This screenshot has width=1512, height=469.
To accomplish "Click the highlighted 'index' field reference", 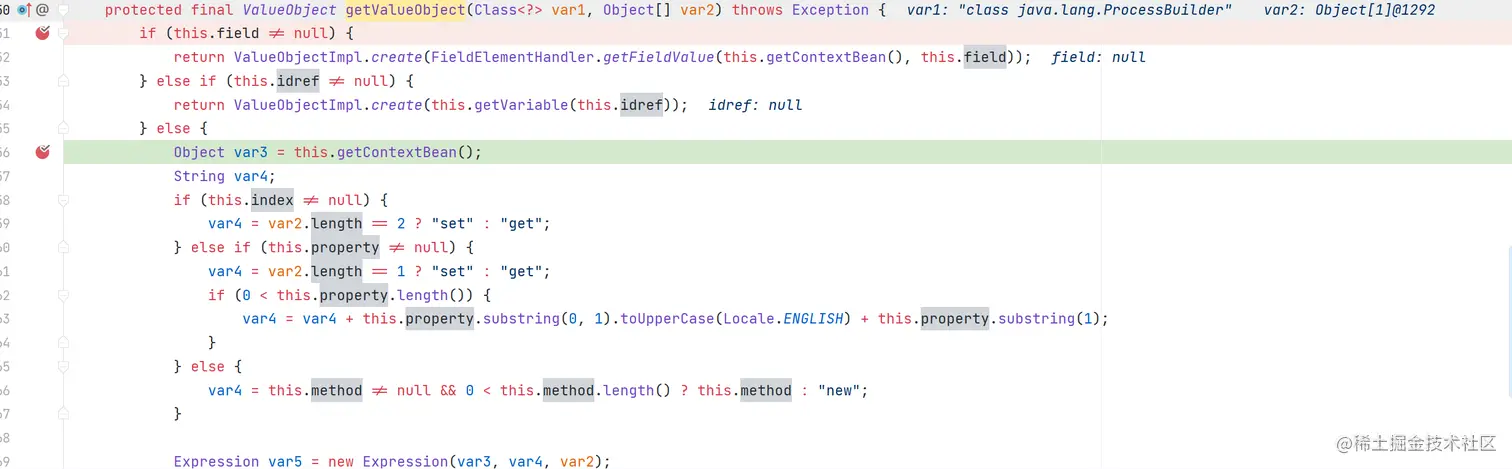I will (273, 200).
